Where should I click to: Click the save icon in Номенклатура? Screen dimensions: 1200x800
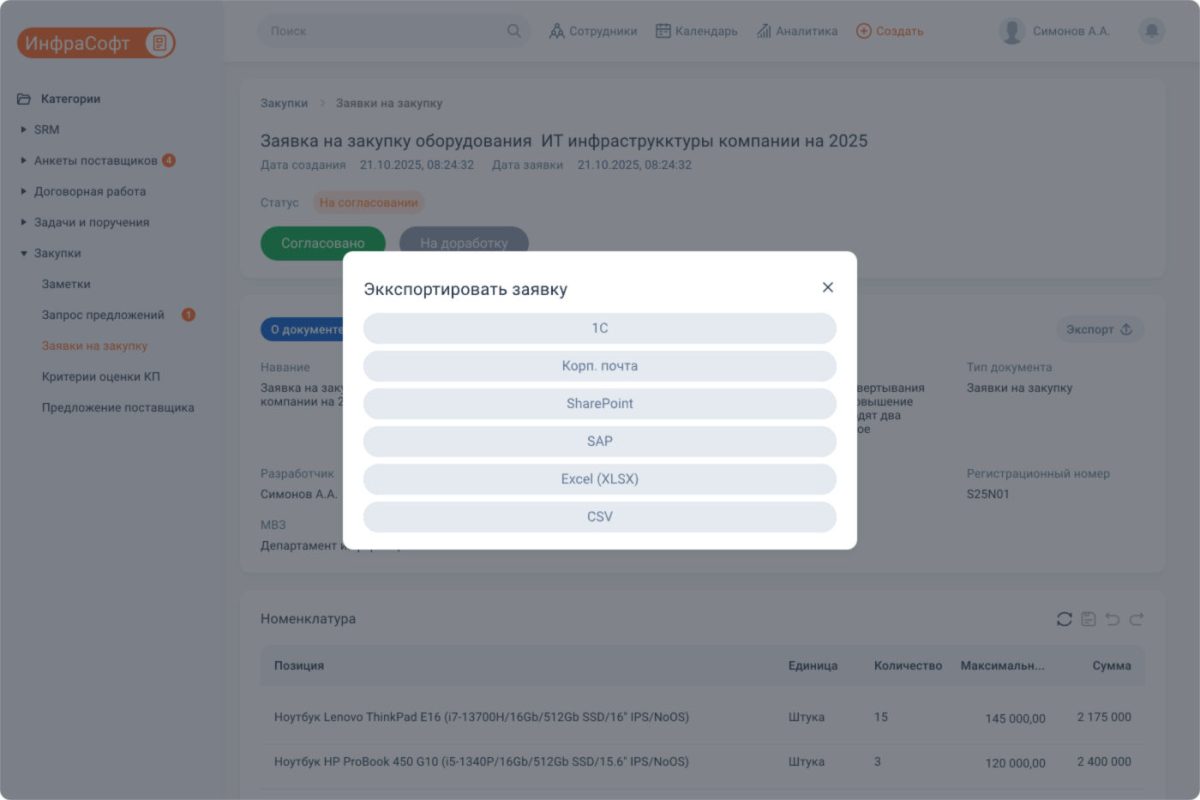click(1088, 620)
